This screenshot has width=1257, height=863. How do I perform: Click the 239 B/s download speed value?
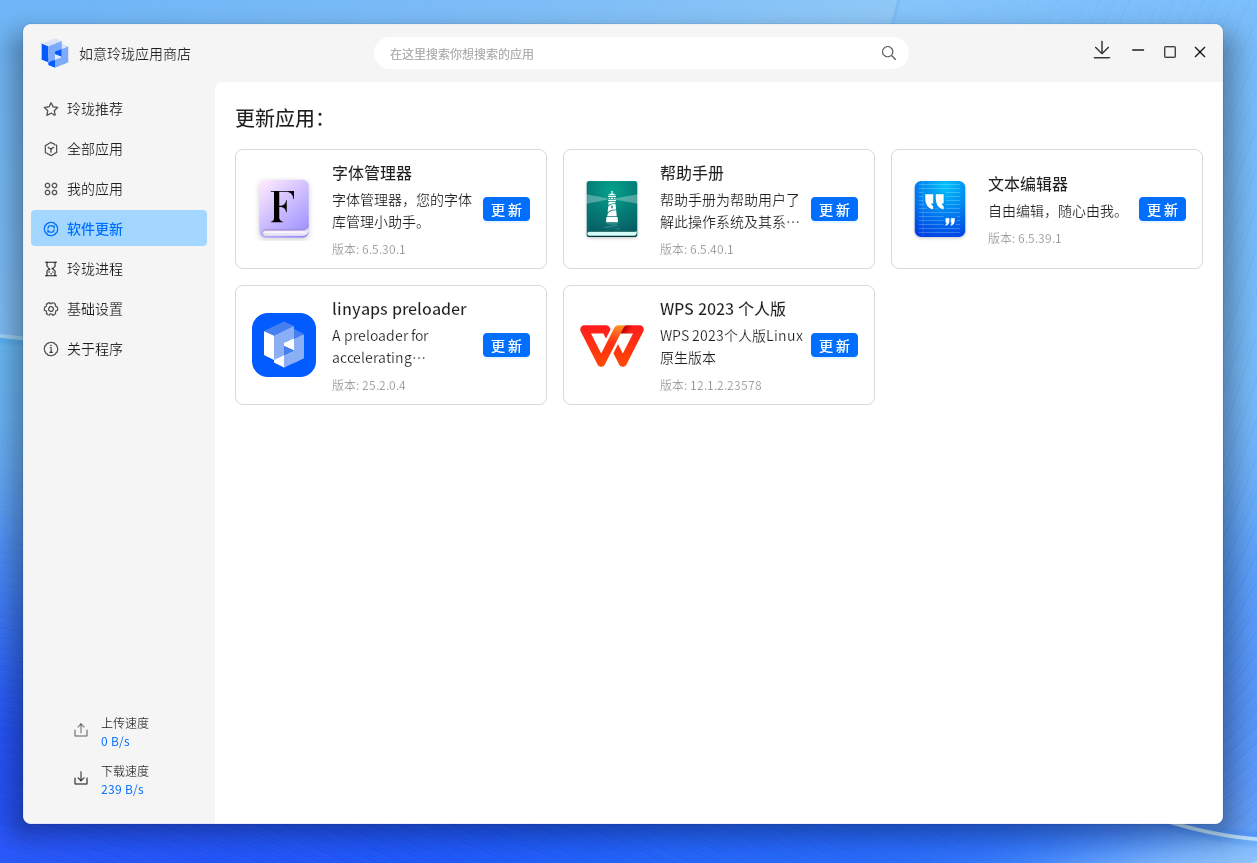122,789
